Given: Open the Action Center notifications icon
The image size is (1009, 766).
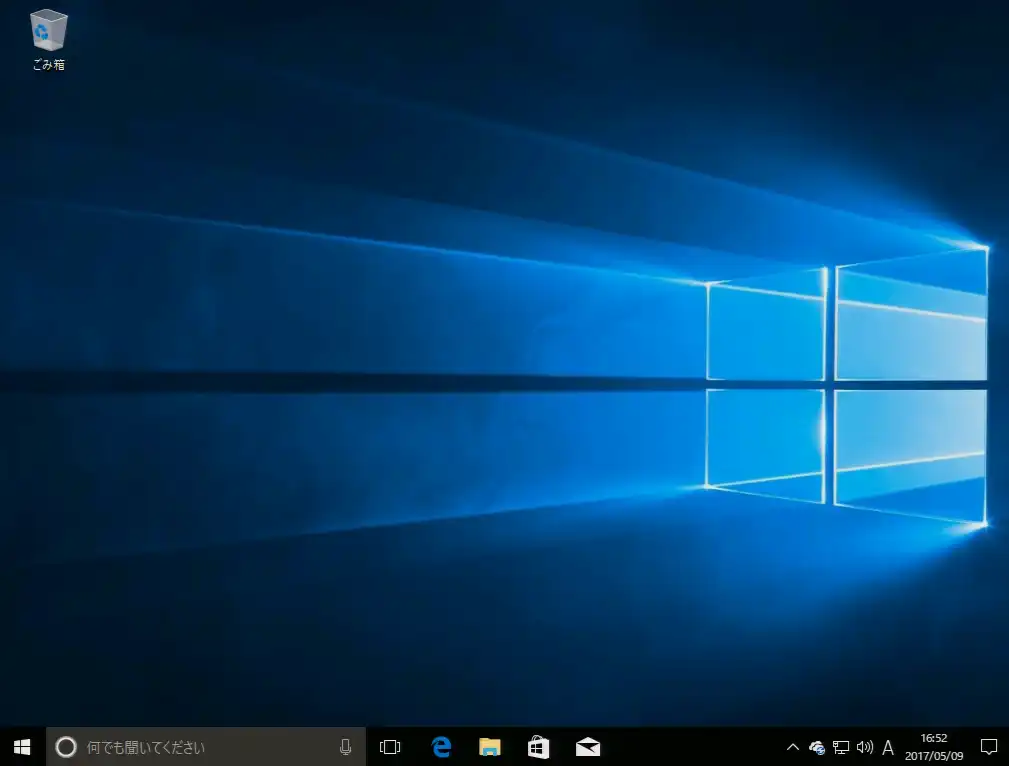Looking at the screenshot, I should click(988, 747).
